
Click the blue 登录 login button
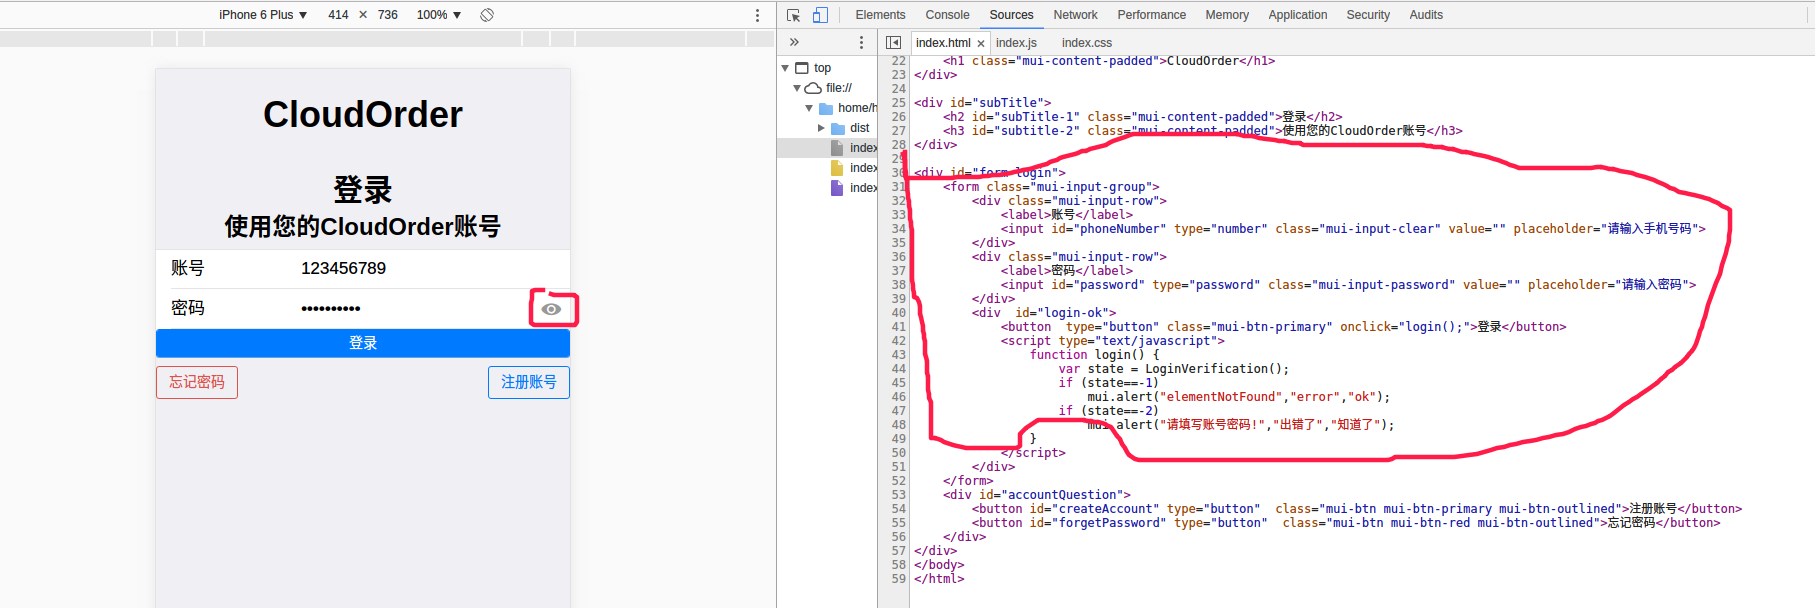(363, 343)
